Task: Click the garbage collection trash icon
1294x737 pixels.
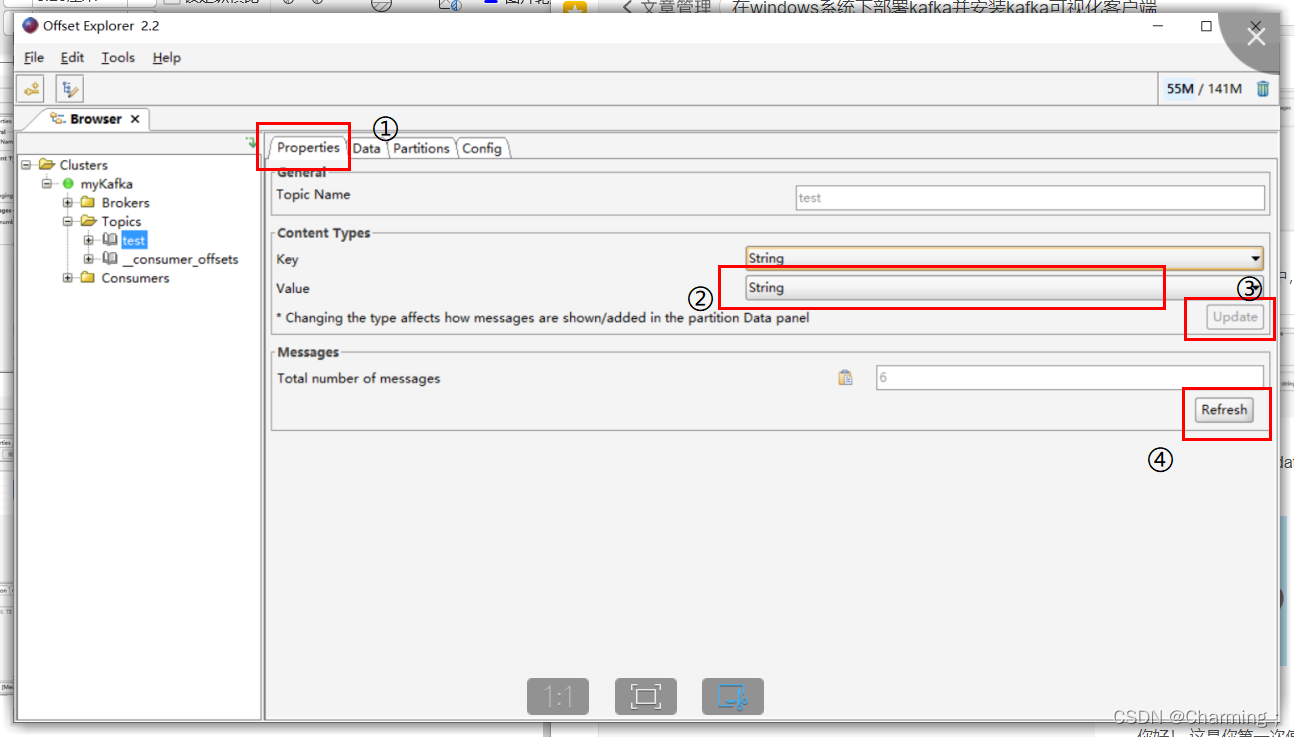Action: coord(1263,89)
